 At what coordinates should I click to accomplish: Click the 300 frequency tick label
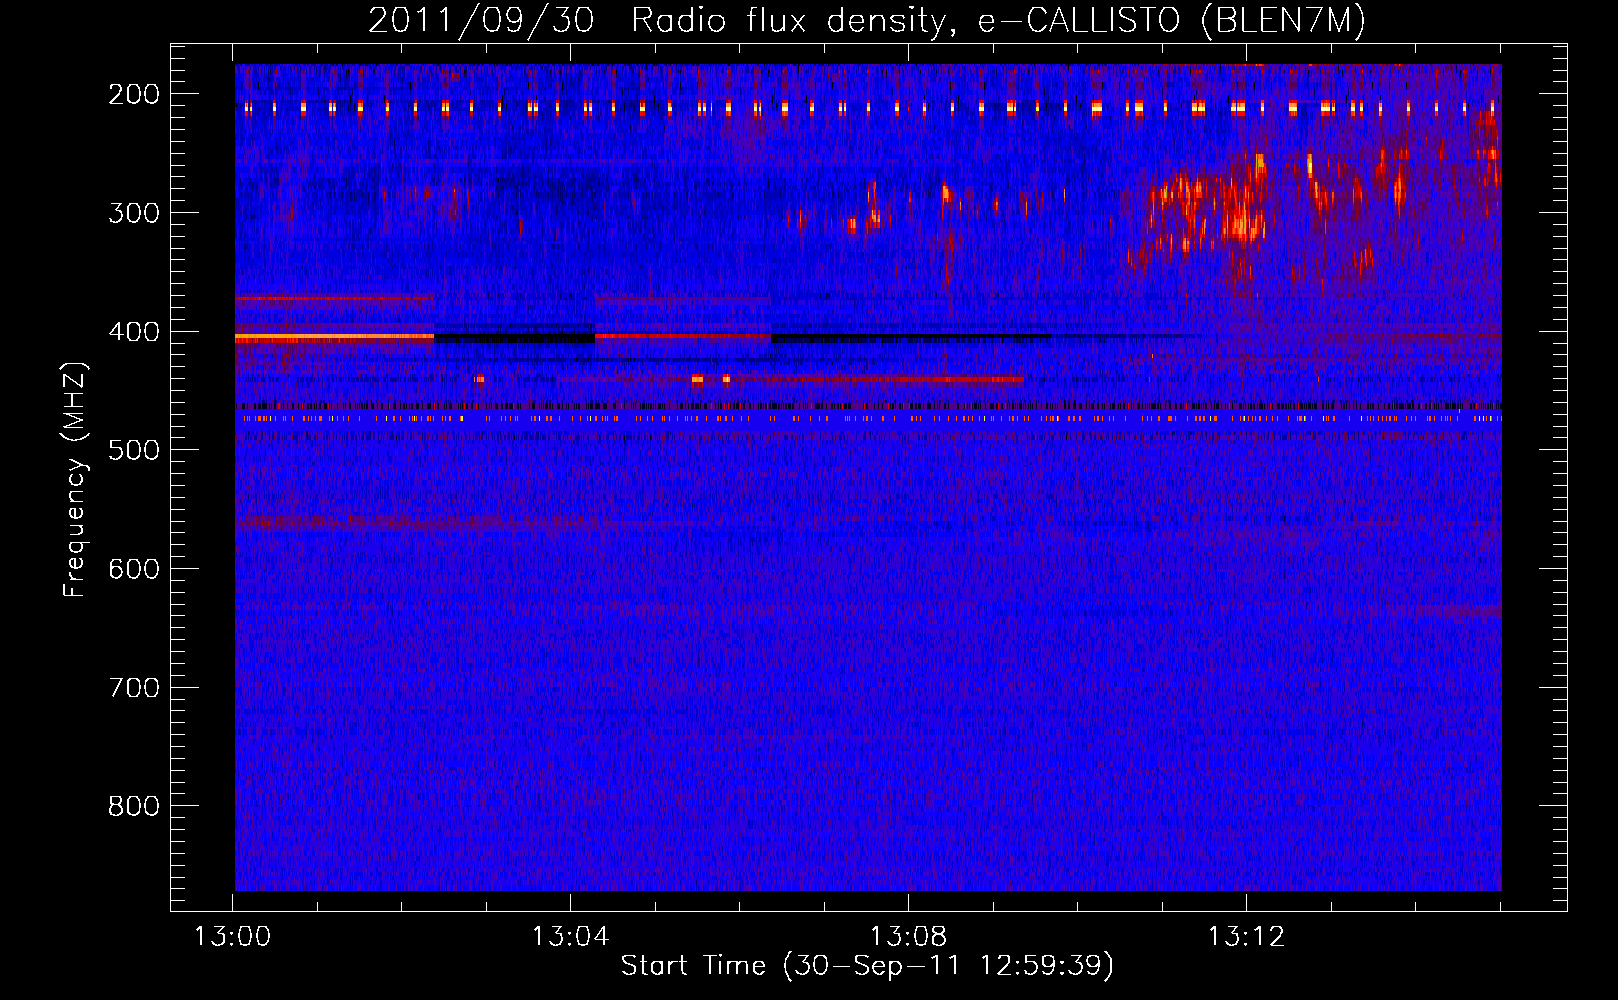(134, 213)
